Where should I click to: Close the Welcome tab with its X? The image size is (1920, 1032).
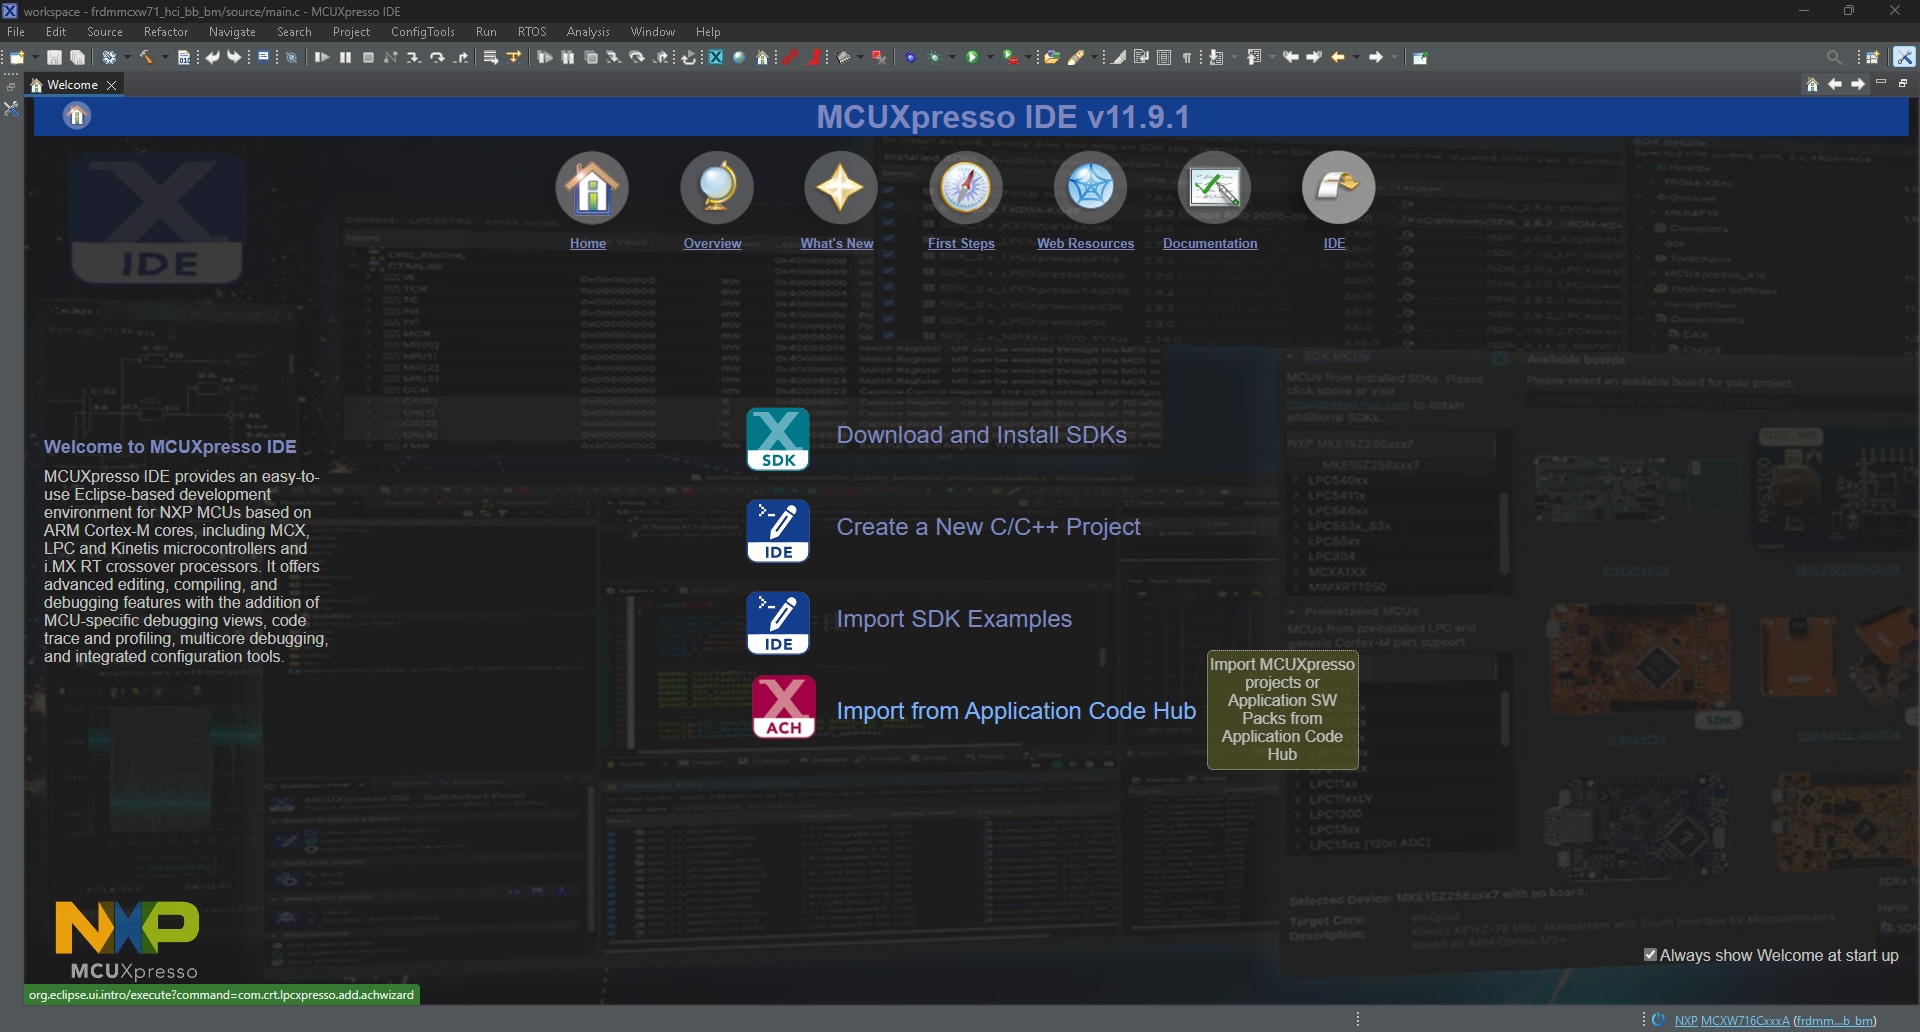point(112,85)
